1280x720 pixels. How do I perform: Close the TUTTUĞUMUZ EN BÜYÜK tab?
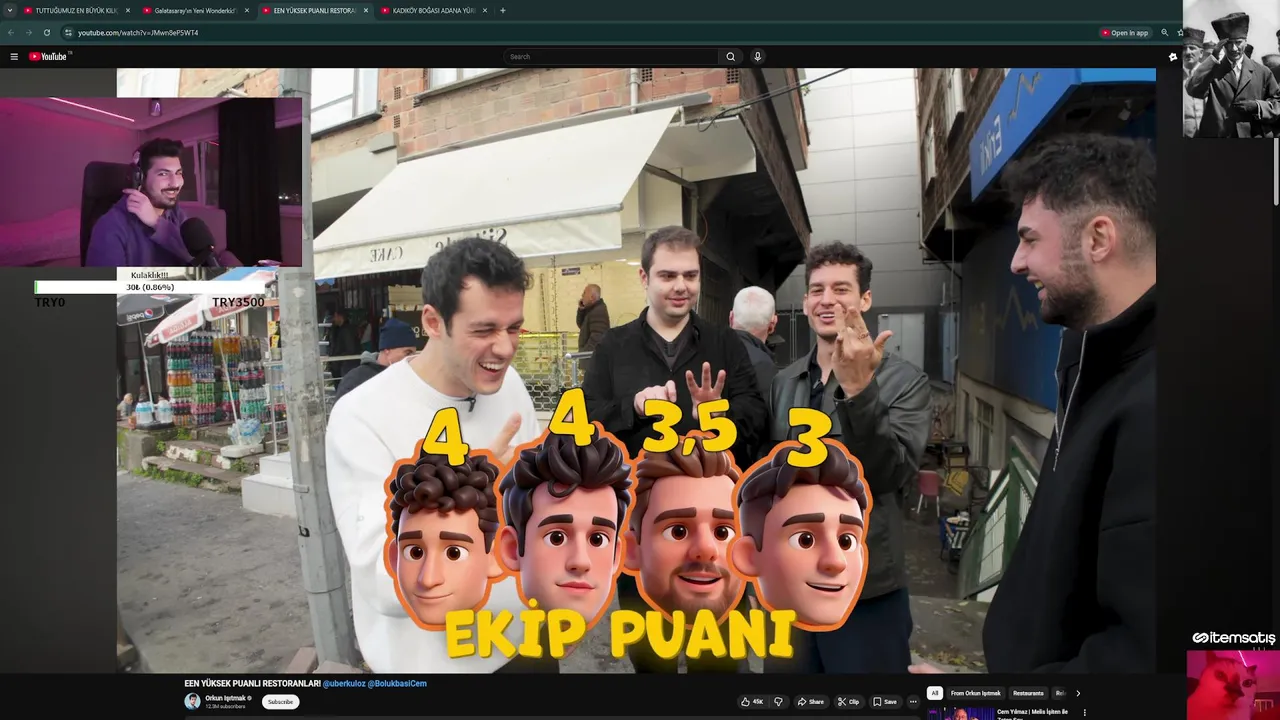[127, 10]
